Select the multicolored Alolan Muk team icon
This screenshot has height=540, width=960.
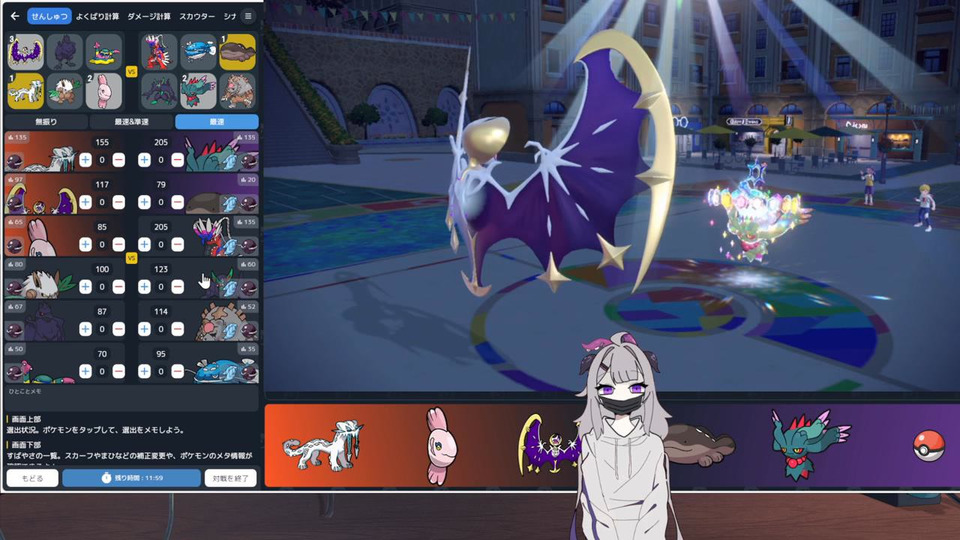coord(103,51)
